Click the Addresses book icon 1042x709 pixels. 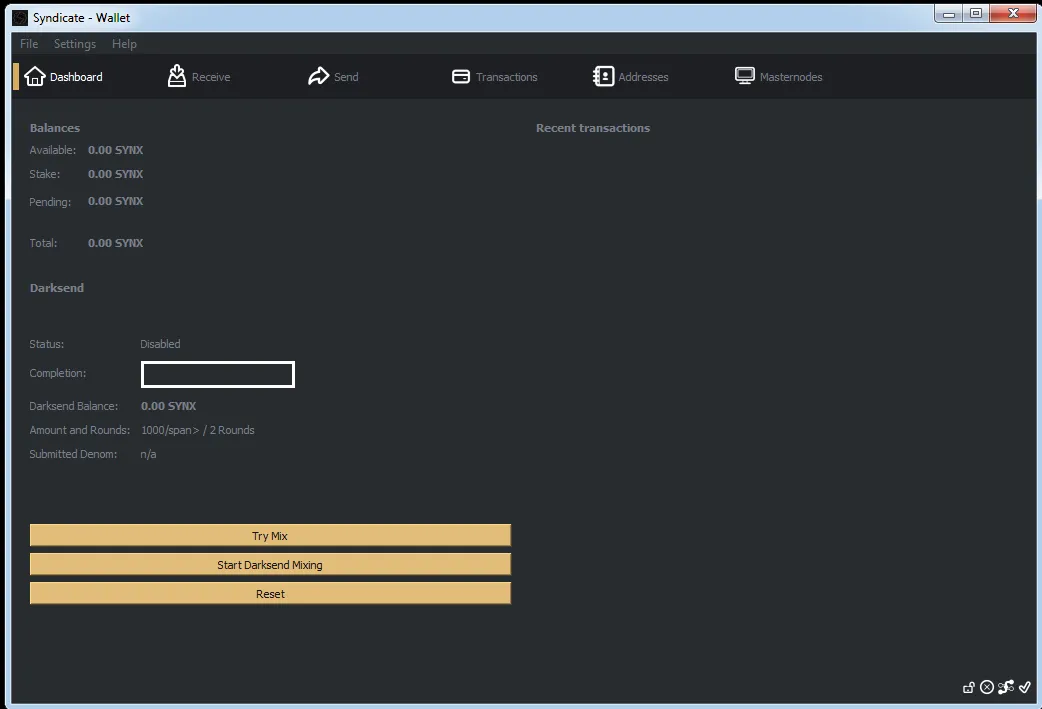pyautogui.click(x=603, y=76)
